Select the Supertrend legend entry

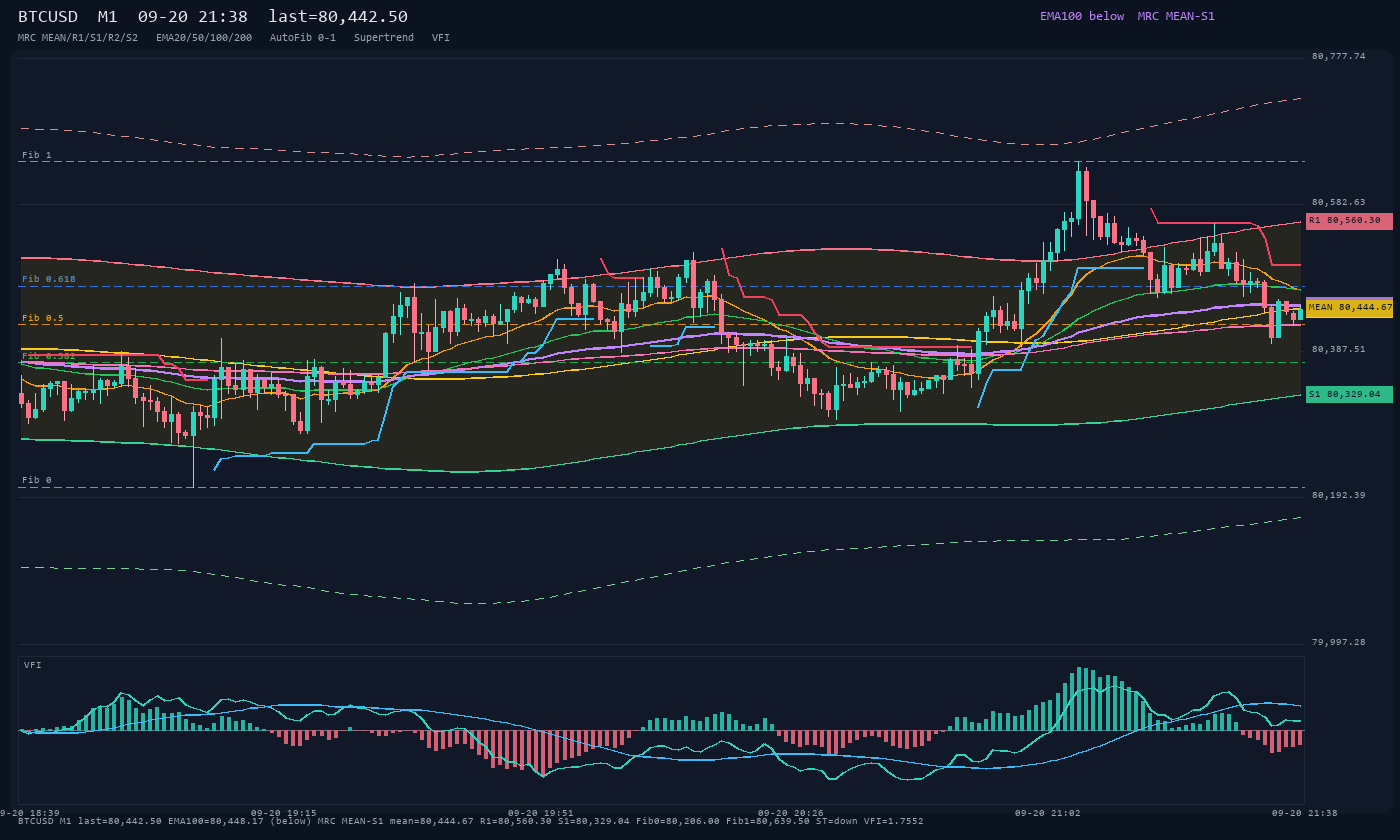click(384, 37)
